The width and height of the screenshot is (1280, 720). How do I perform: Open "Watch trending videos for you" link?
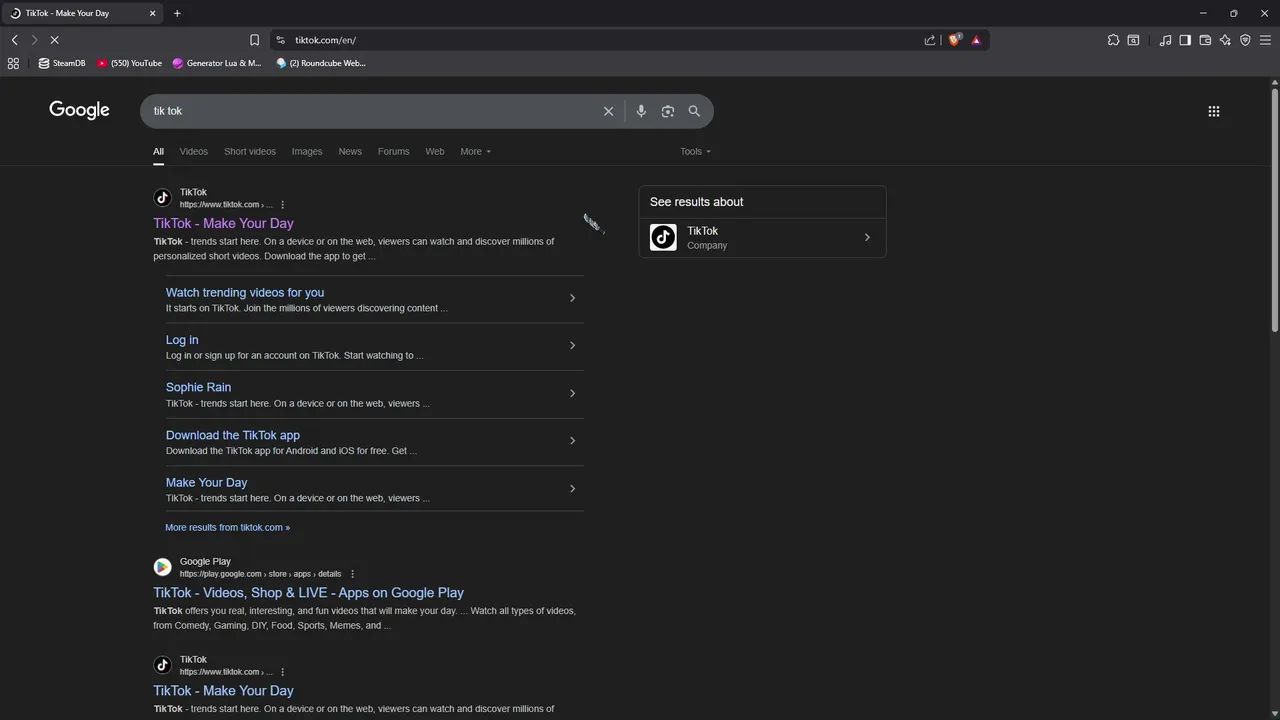tap(245, 293)
